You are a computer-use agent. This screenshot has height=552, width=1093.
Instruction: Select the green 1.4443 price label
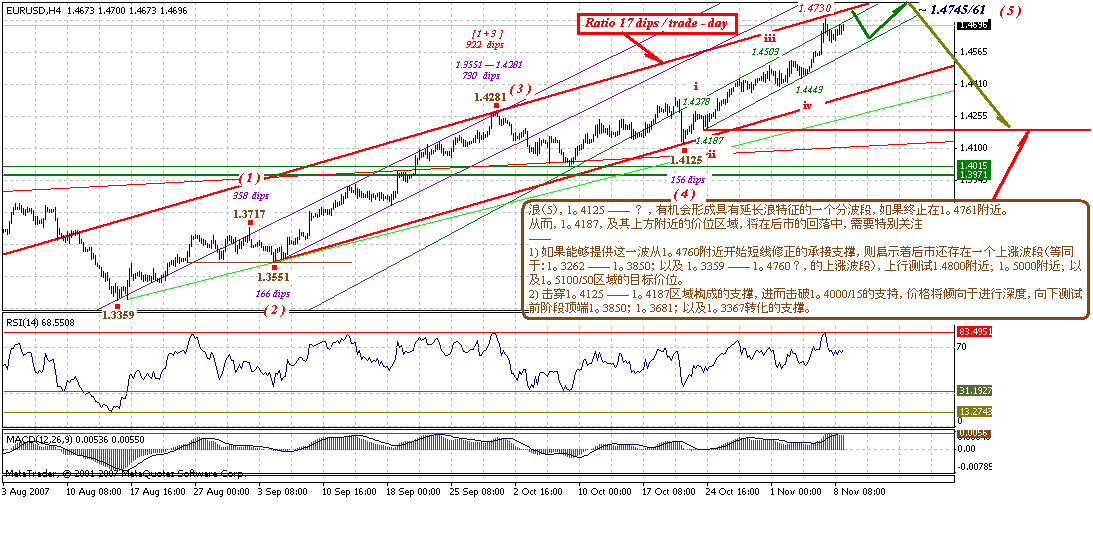point(810,90)
